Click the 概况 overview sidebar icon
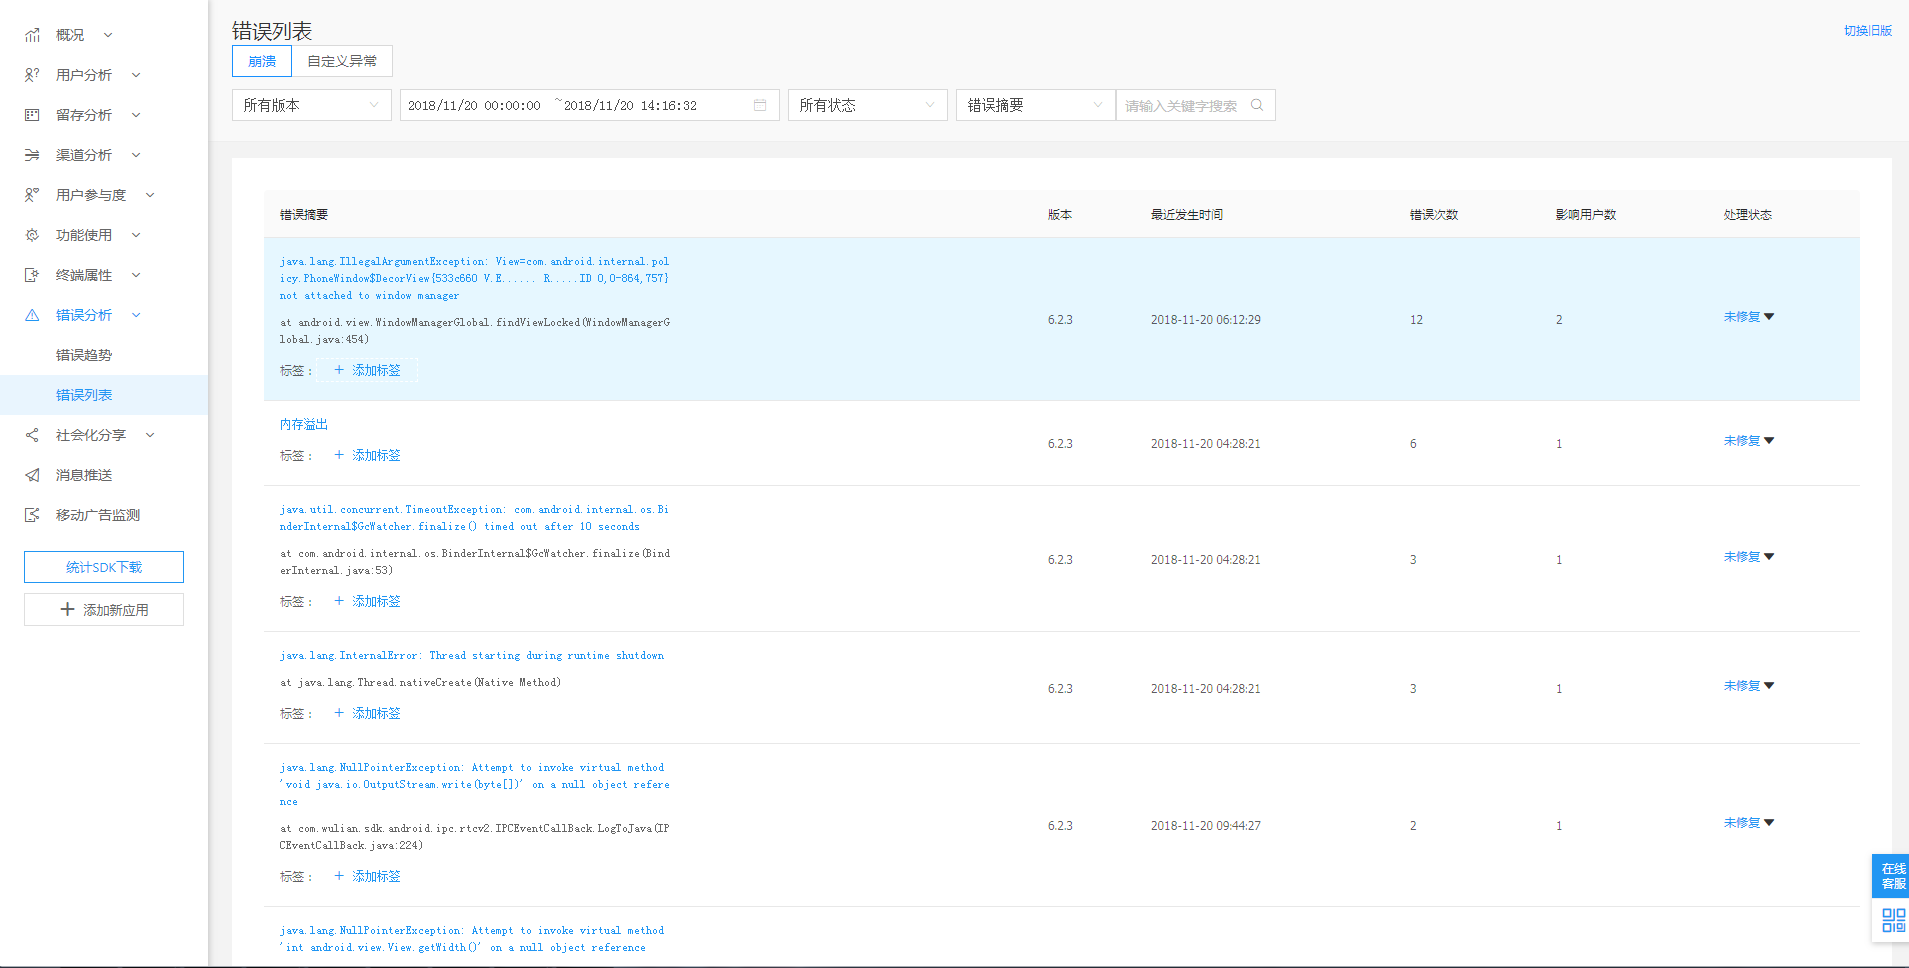This screenshot has width=1909, height=968. point(32,35)
